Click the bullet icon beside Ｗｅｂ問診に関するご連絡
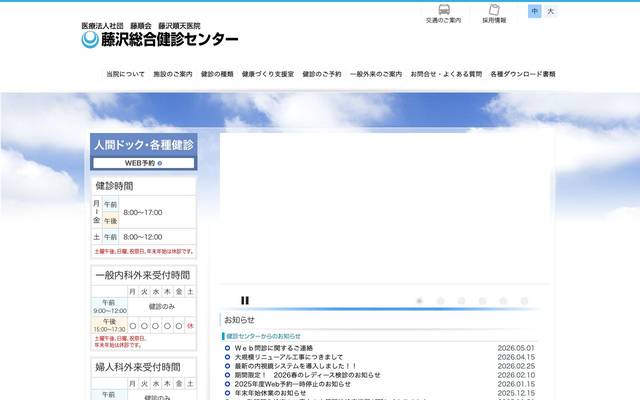The height and width of the screenshot is (400, 640). tap(227, 348)
